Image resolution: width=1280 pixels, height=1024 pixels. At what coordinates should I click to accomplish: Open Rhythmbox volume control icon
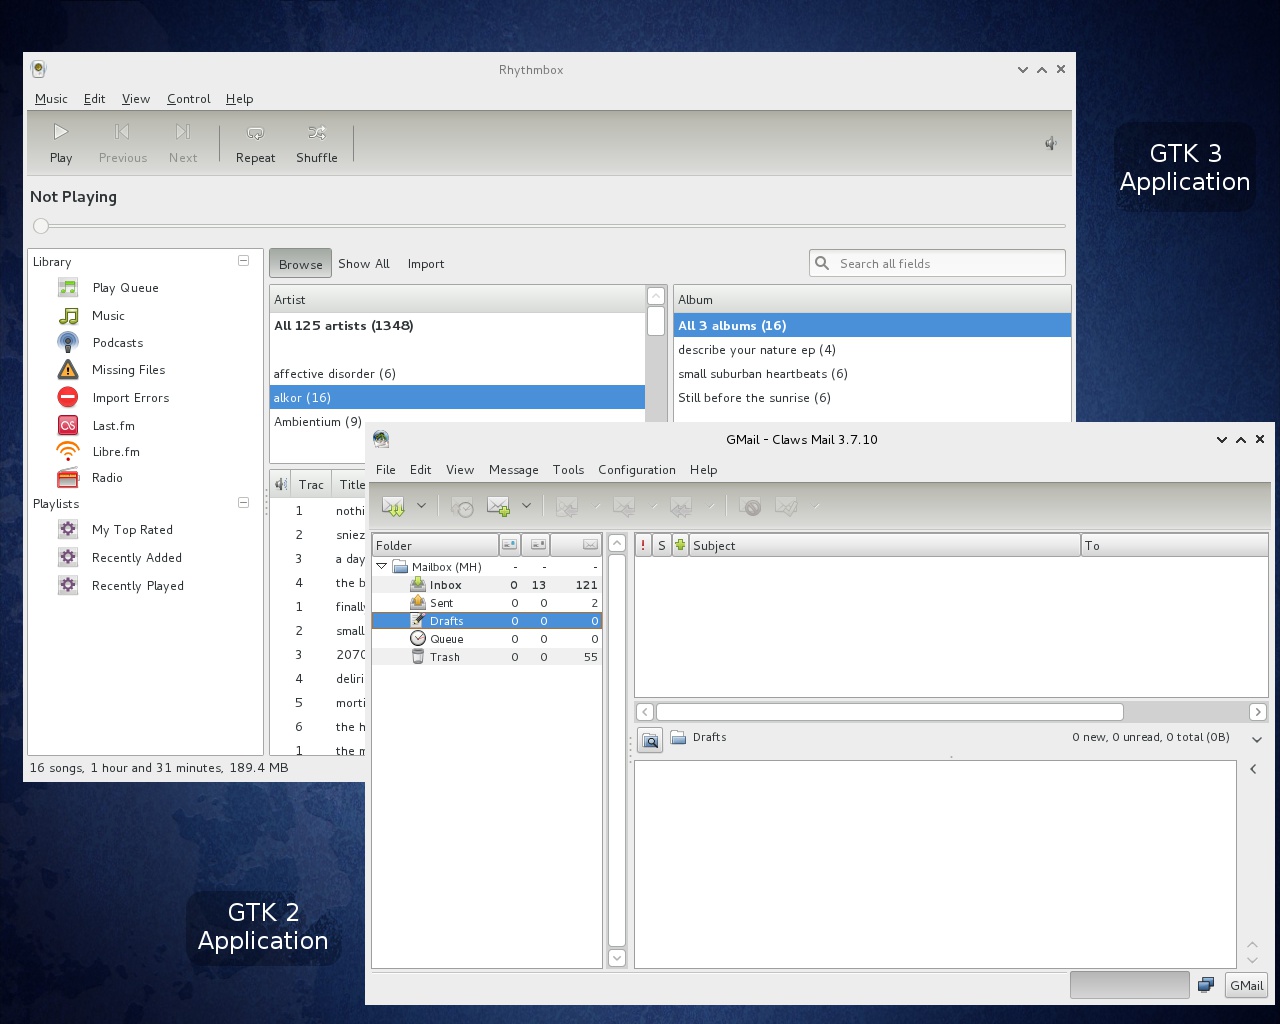point(1051,143)
